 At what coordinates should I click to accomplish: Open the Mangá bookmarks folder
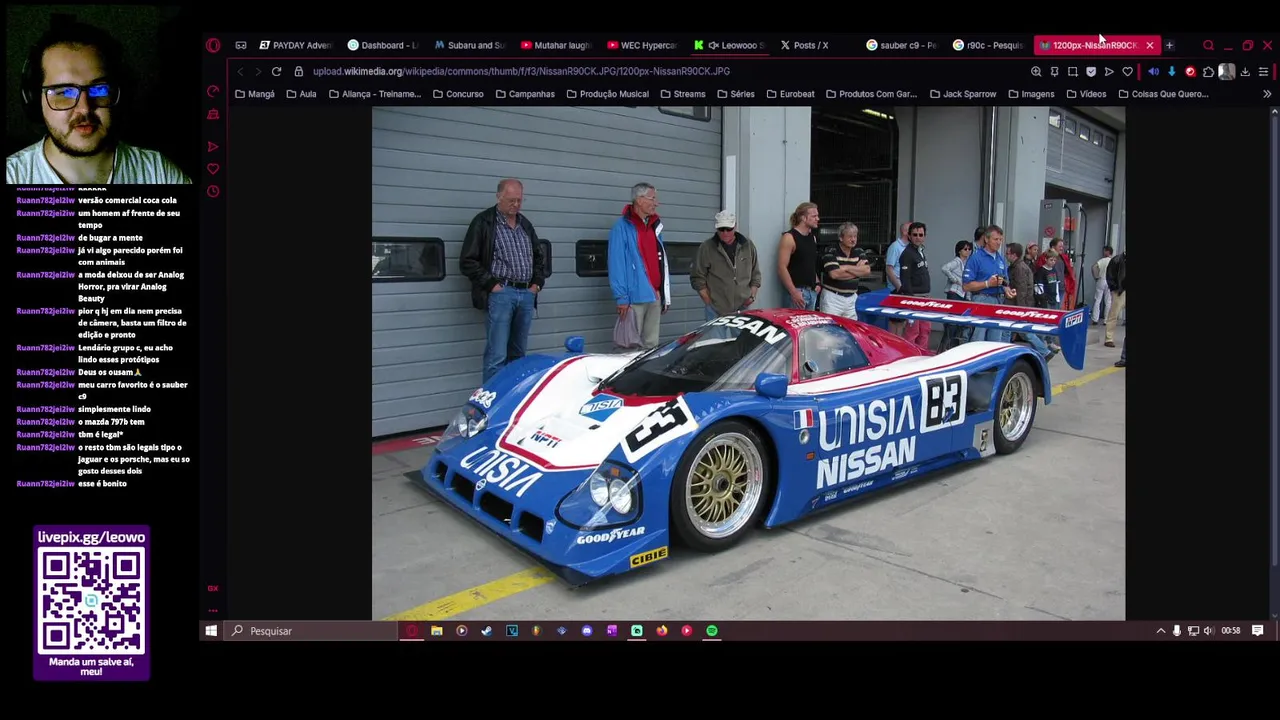pos(255,94)
